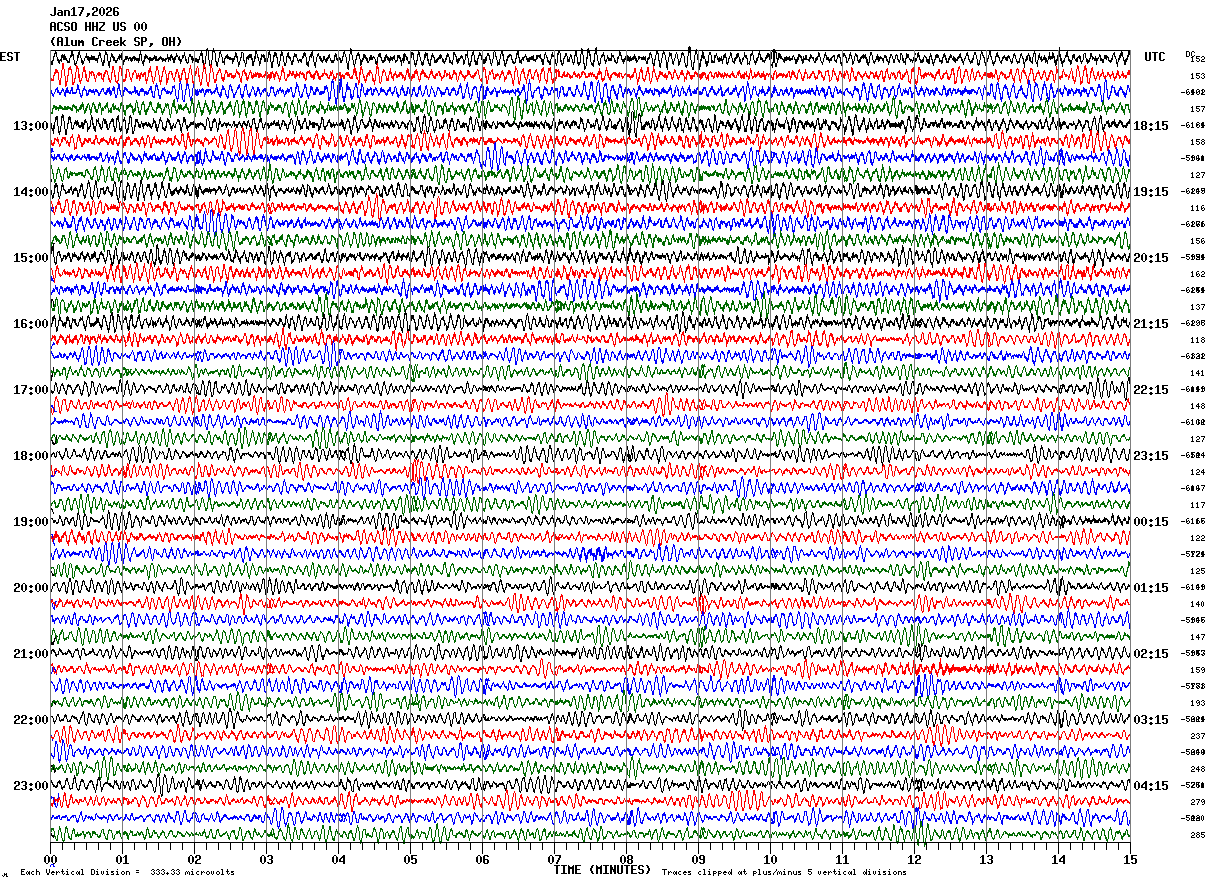Click the '21:15' UTC time label

pyautogui.click(x=1151, y=324)
